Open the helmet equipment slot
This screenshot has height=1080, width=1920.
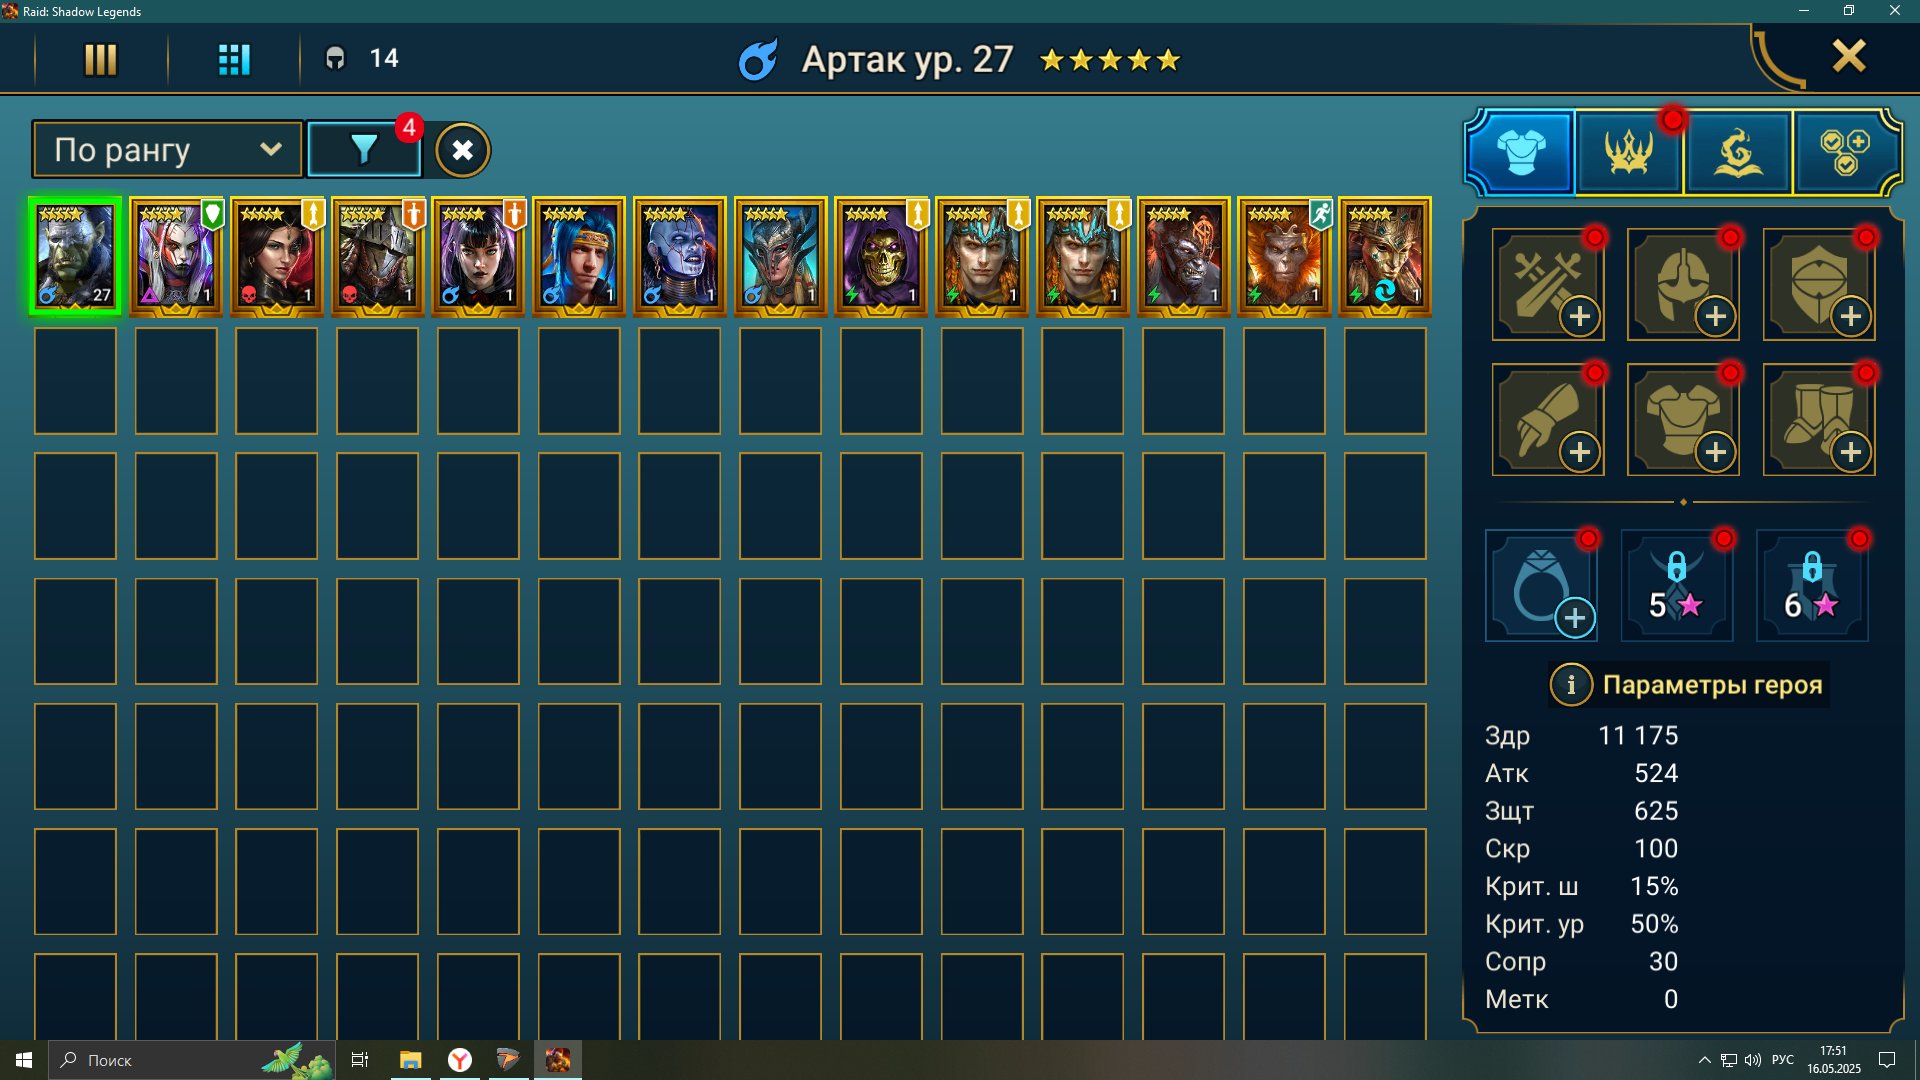1683,284
